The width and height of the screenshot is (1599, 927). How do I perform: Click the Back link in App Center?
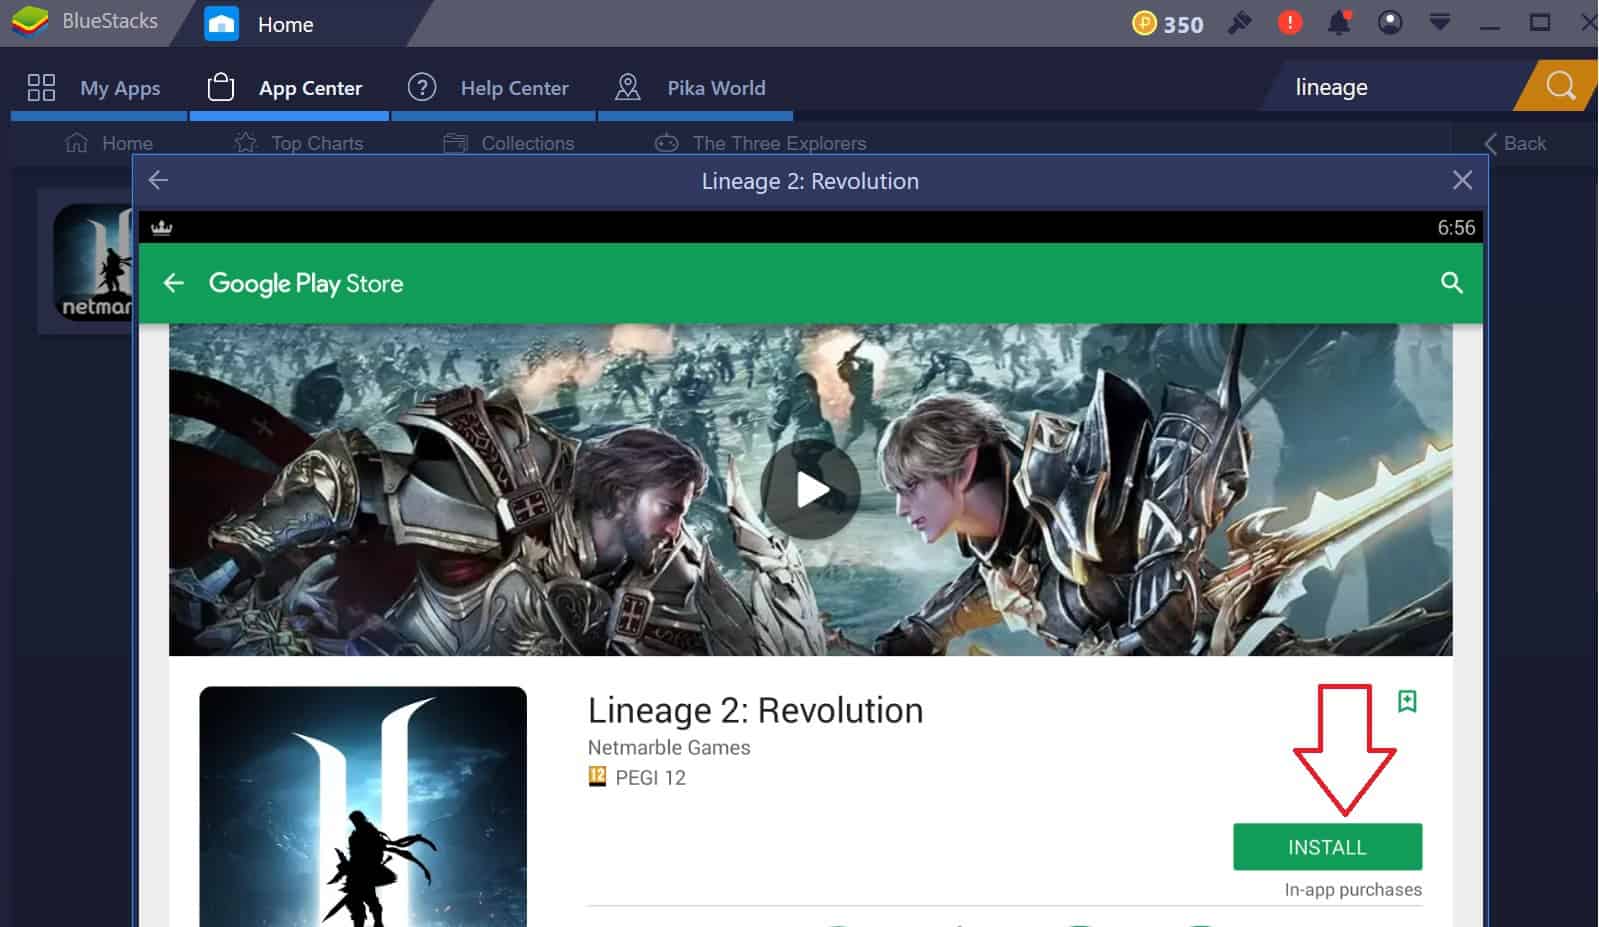click(x=1515, y=143)
